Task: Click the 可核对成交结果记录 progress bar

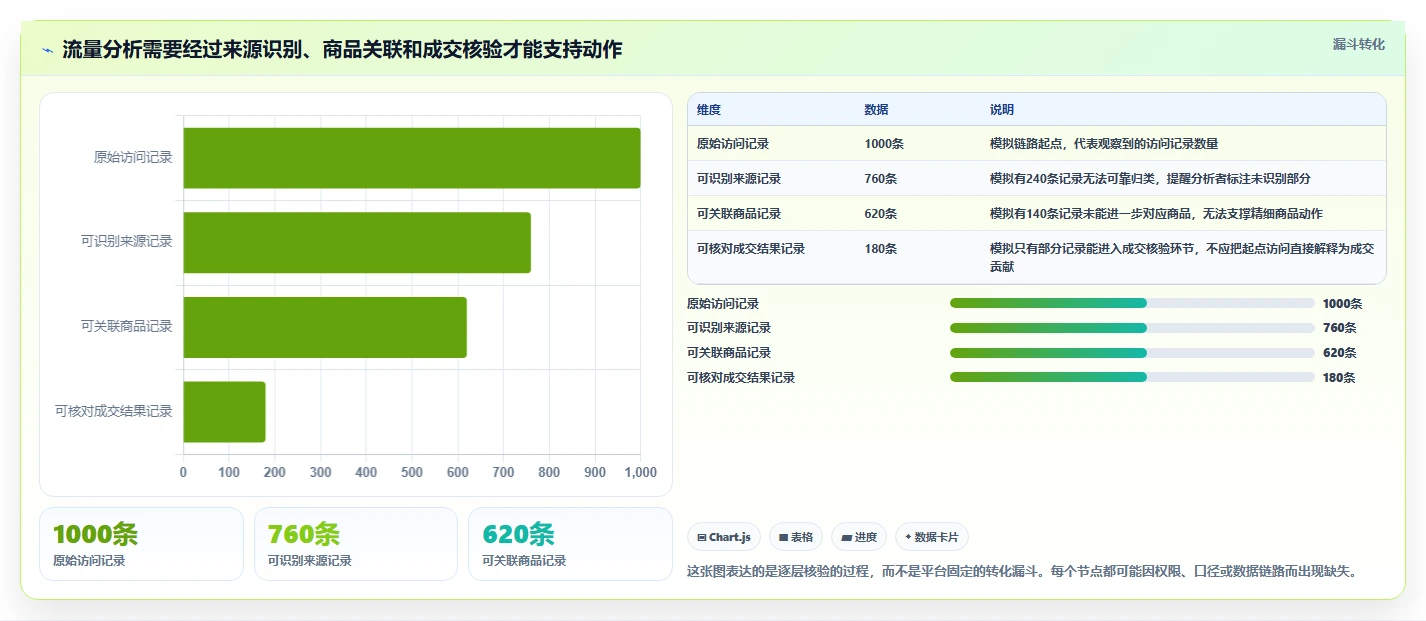Action: click(x=1132, y=377)
